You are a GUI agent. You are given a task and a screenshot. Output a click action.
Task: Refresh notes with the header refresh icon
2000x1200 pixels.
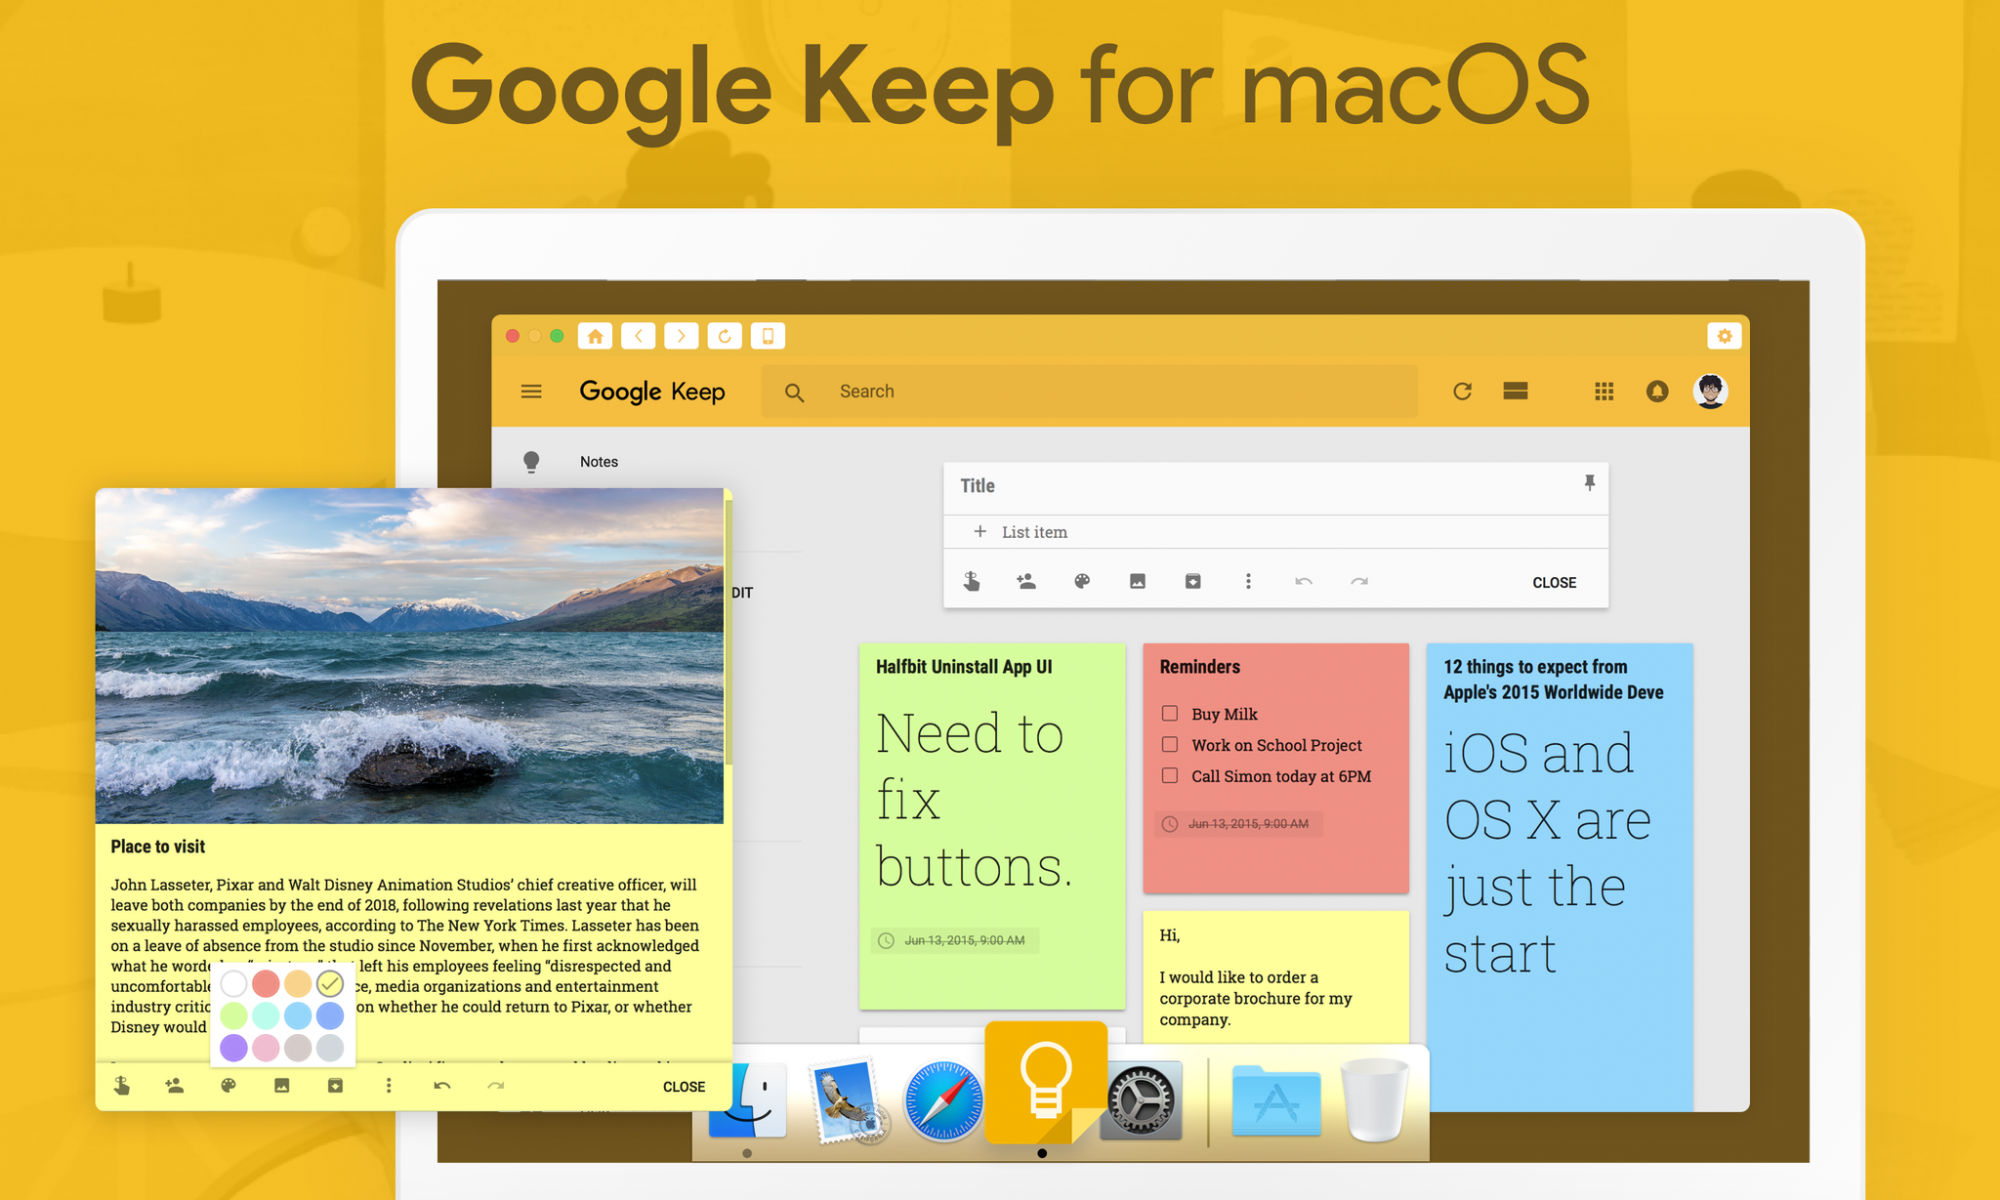pyautogui.click(x=1462, y=391)
